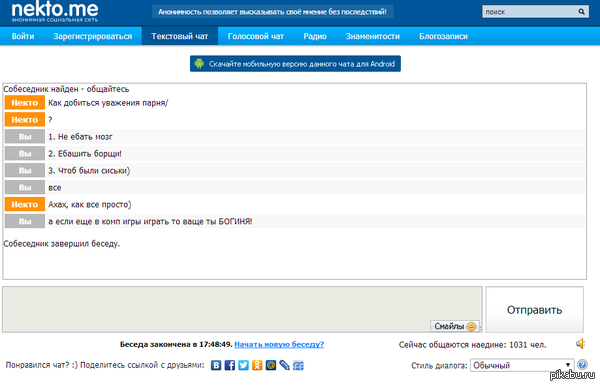Switch to Голосовой чат tab
Image resolution: width=600 pixels, height=386 pixels.
point(256,36)
